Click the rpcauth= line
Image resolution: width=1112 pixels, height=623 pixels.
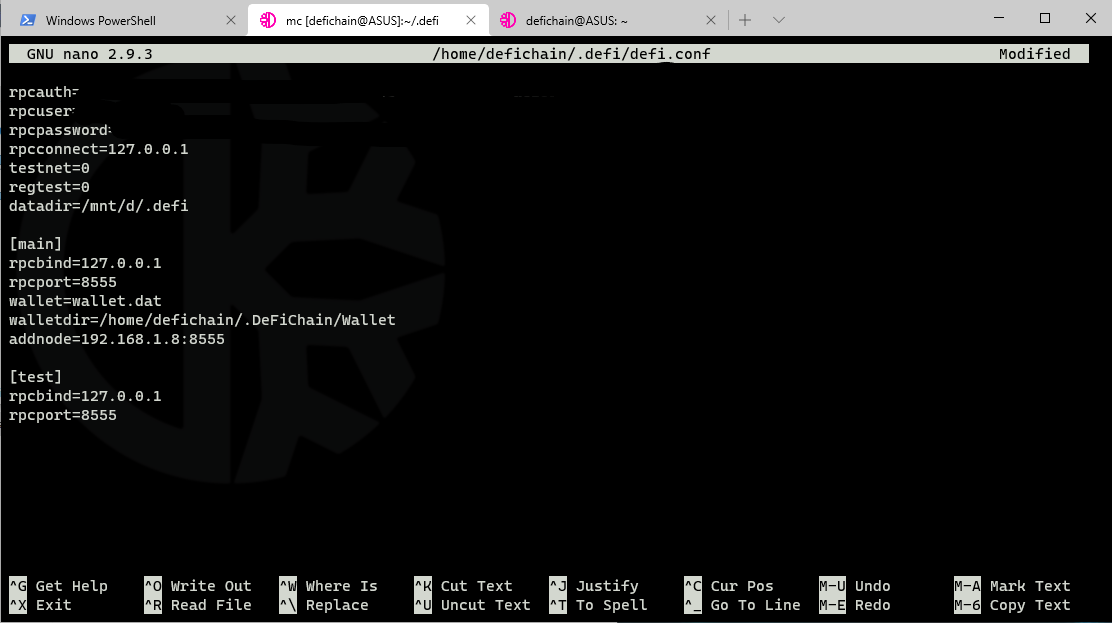click(x=43, y=92)
